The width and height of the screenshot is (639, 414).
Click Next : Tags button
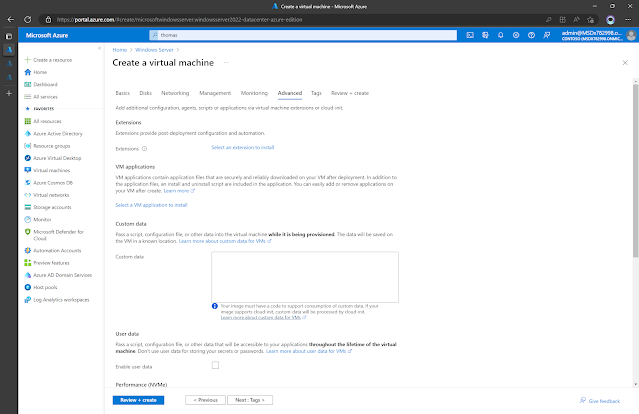click(250, 400)
